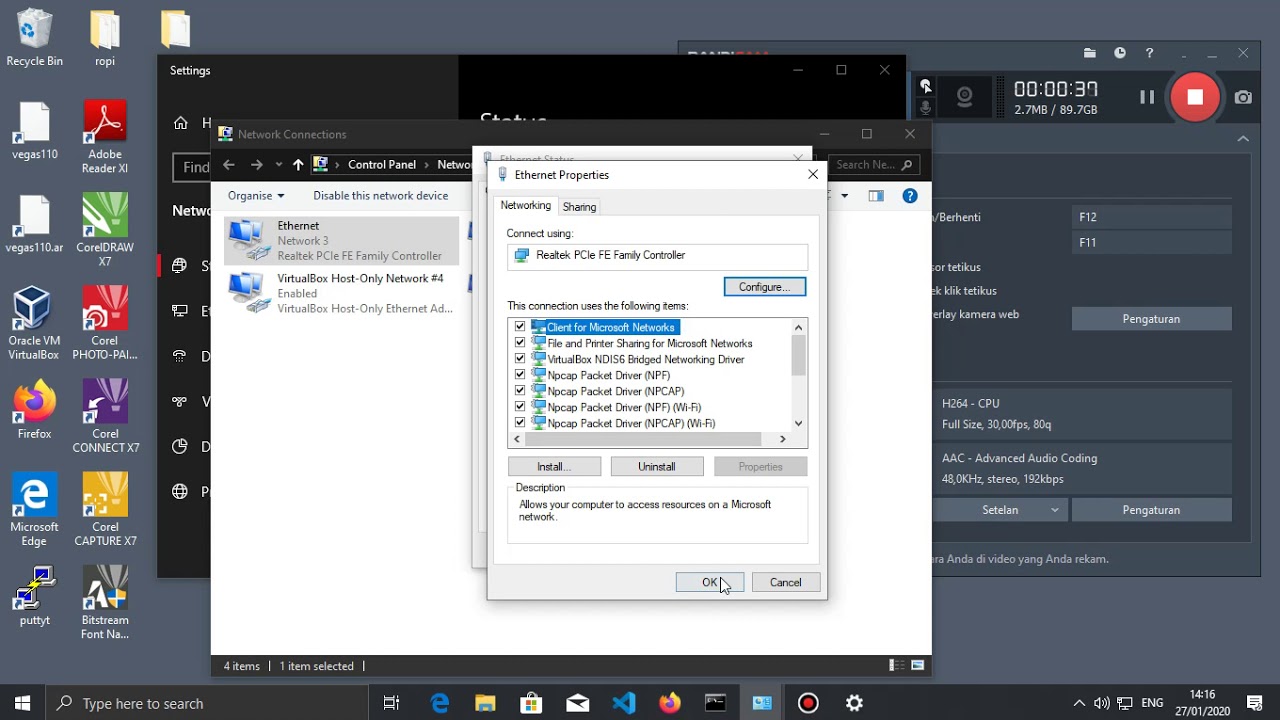This screenshot has width=1280, height=720.
Task: Uncheck Client for Microsoft Networks checkbox
Action: (x=519, y=327)
